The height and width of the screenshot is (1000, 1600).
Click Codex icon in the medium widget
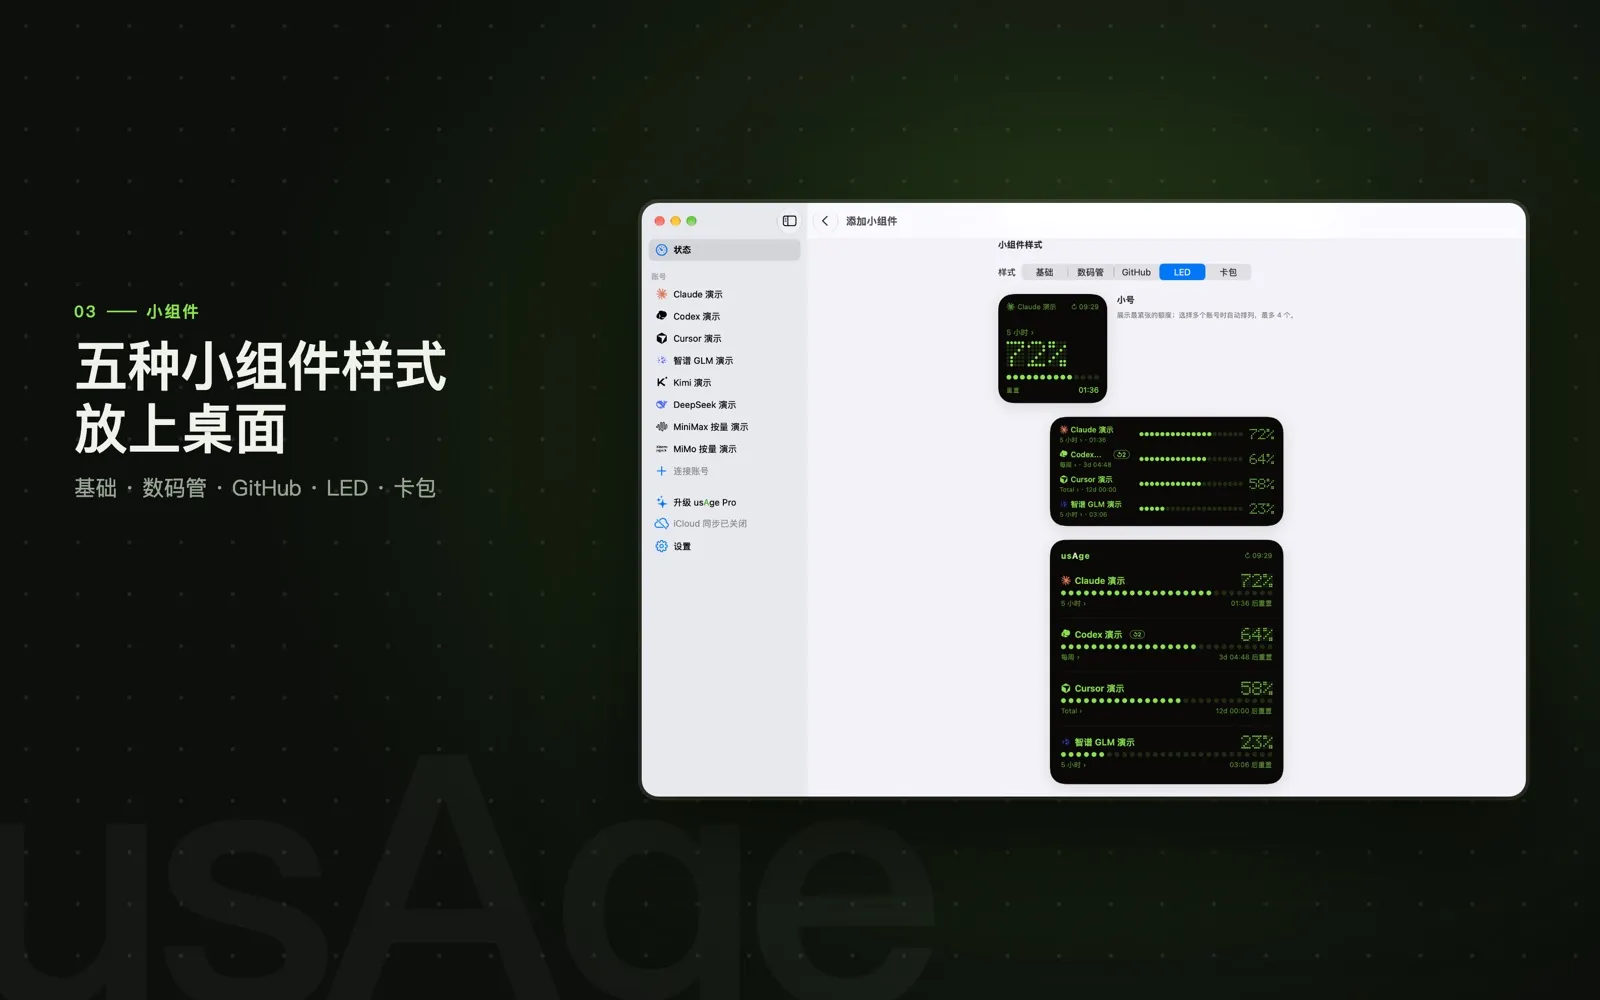pos(1064,454)
